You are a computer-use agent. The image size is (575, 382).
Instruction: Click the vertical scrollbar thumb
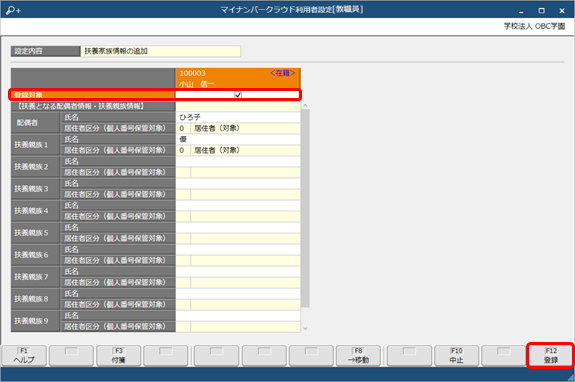[305, 208]
